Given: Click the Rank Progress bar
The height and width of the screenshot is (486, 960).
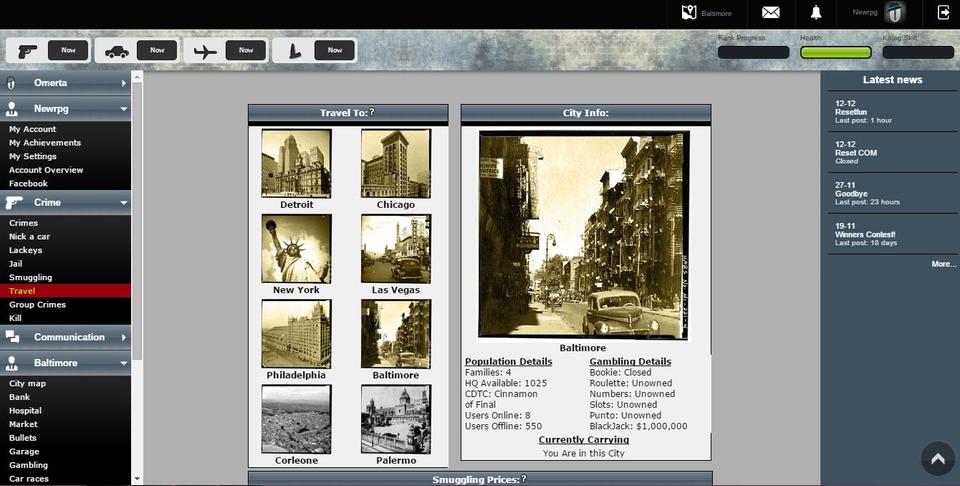Looking at the screenshot, I should pyautogui.click(x=753, y=53).
